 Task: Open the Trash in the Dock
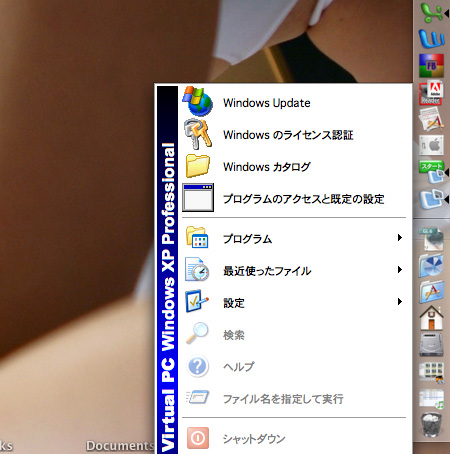431,425
